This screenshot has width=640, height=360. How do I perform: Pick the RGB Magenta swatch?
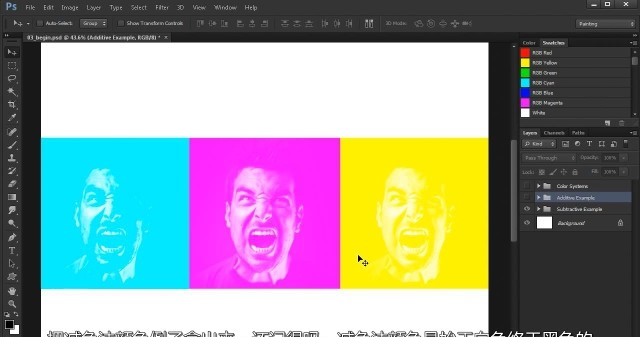(525, 103)
